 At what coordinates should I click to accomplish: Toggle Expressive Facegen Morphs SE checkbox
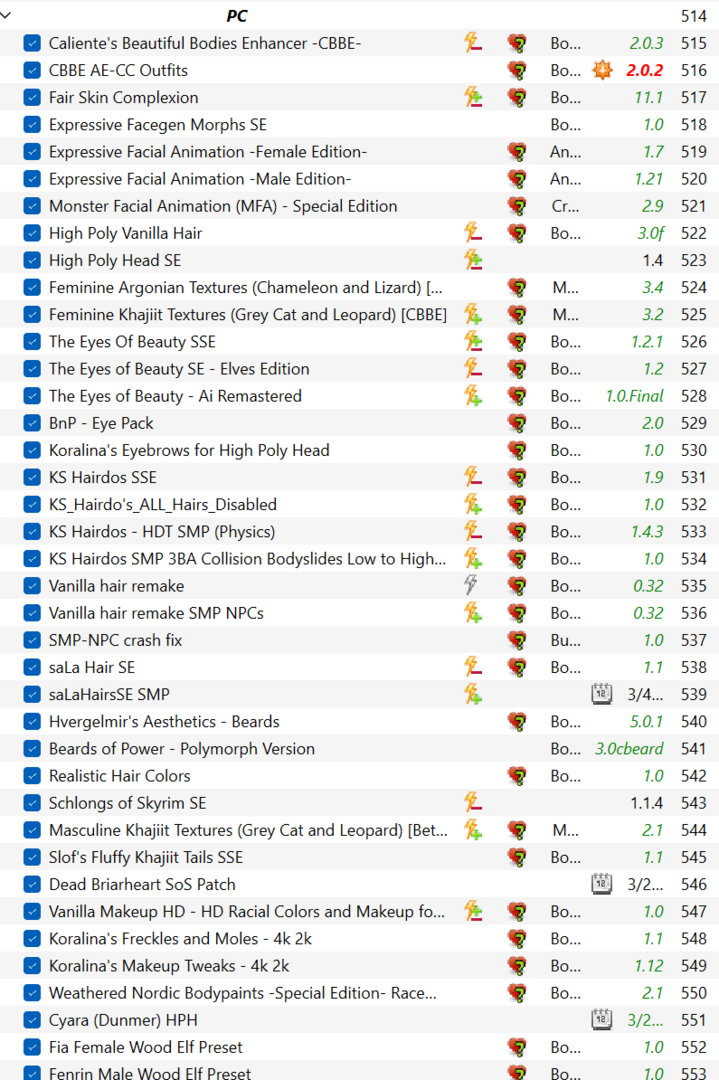coord(32,125)
